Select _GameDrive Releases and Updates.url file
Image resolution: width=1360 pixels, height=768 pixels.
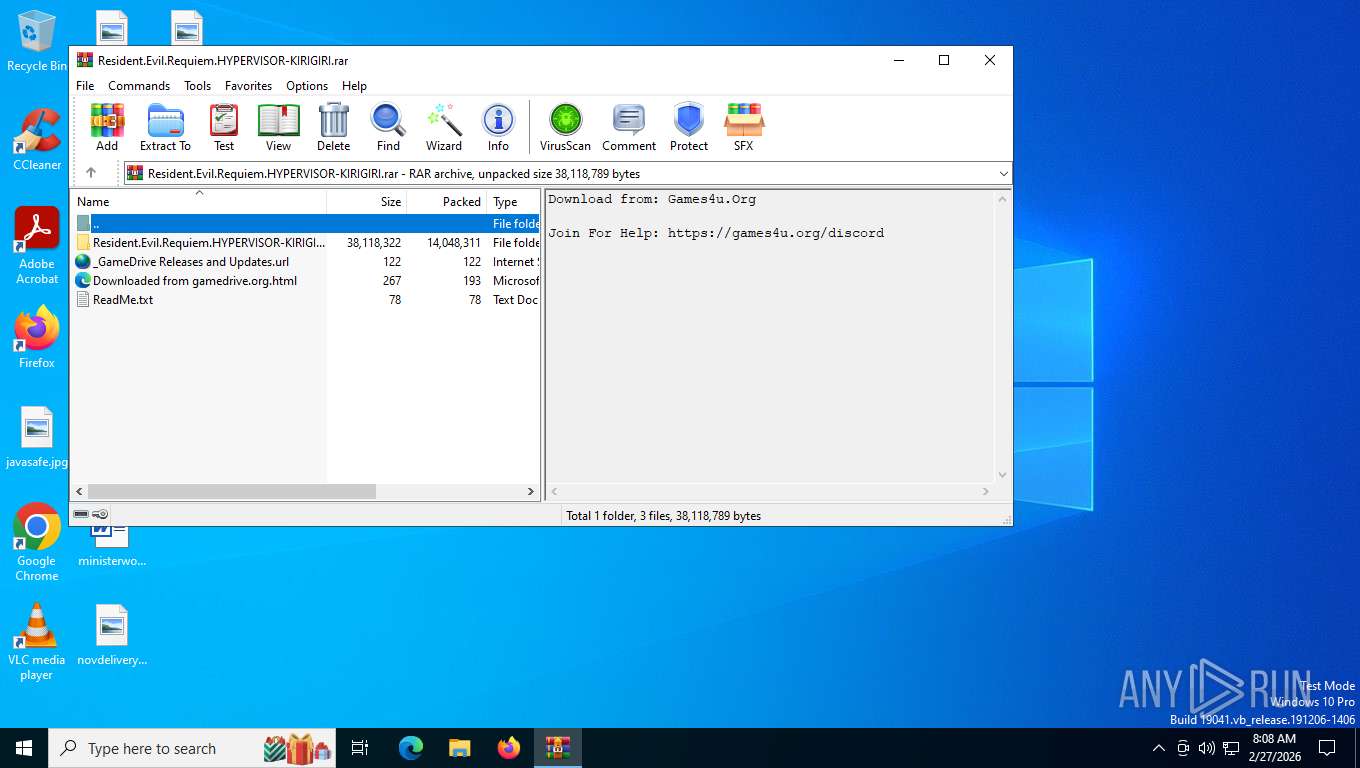point(306,262)
